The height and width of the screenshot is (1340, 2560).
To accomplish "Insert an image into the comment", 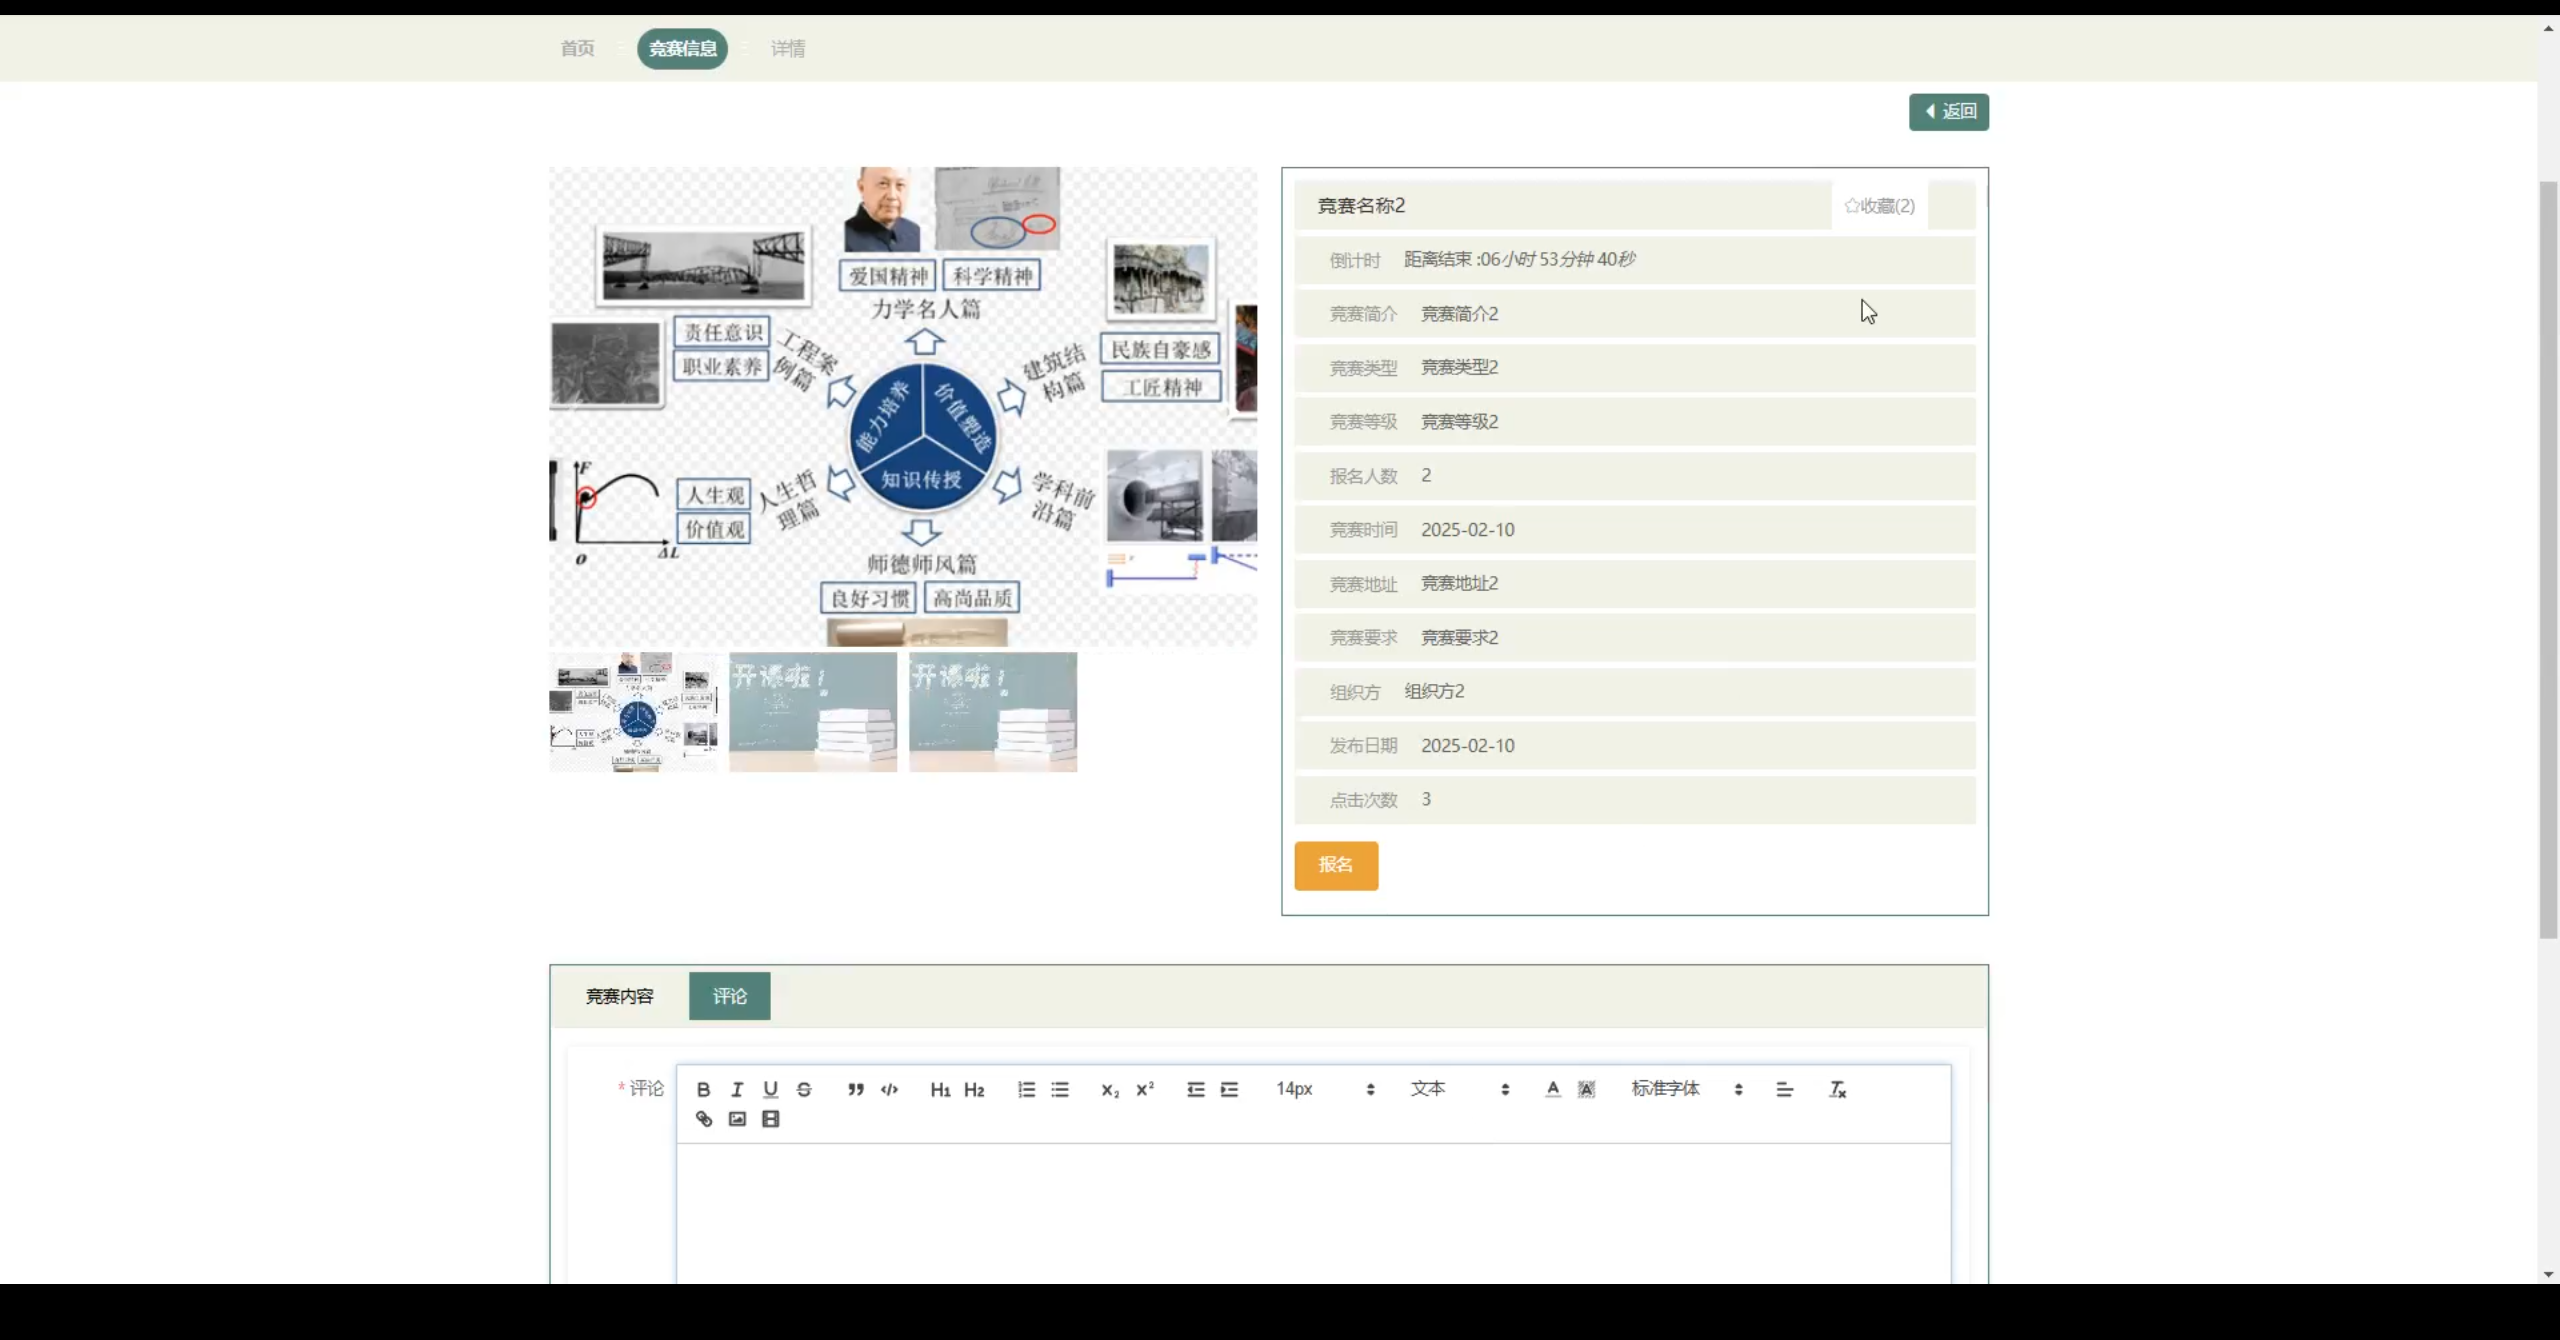I will click(737, 1119).
